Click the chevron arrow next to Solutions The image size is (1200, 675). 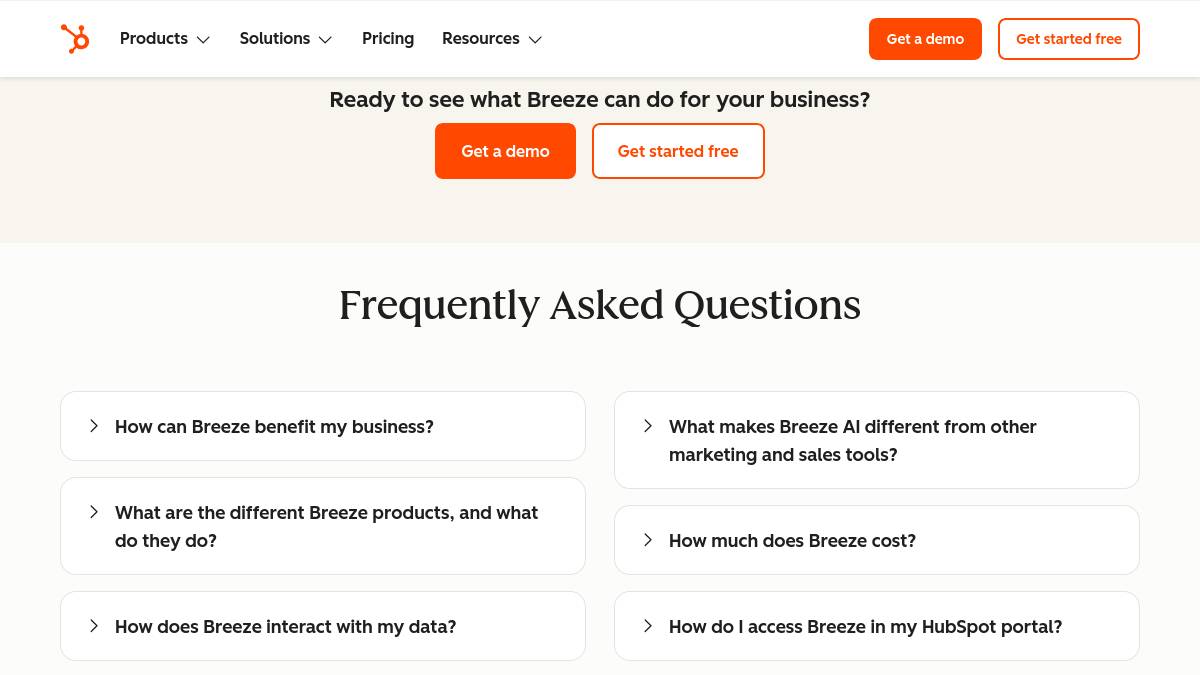tap(325, 40)
